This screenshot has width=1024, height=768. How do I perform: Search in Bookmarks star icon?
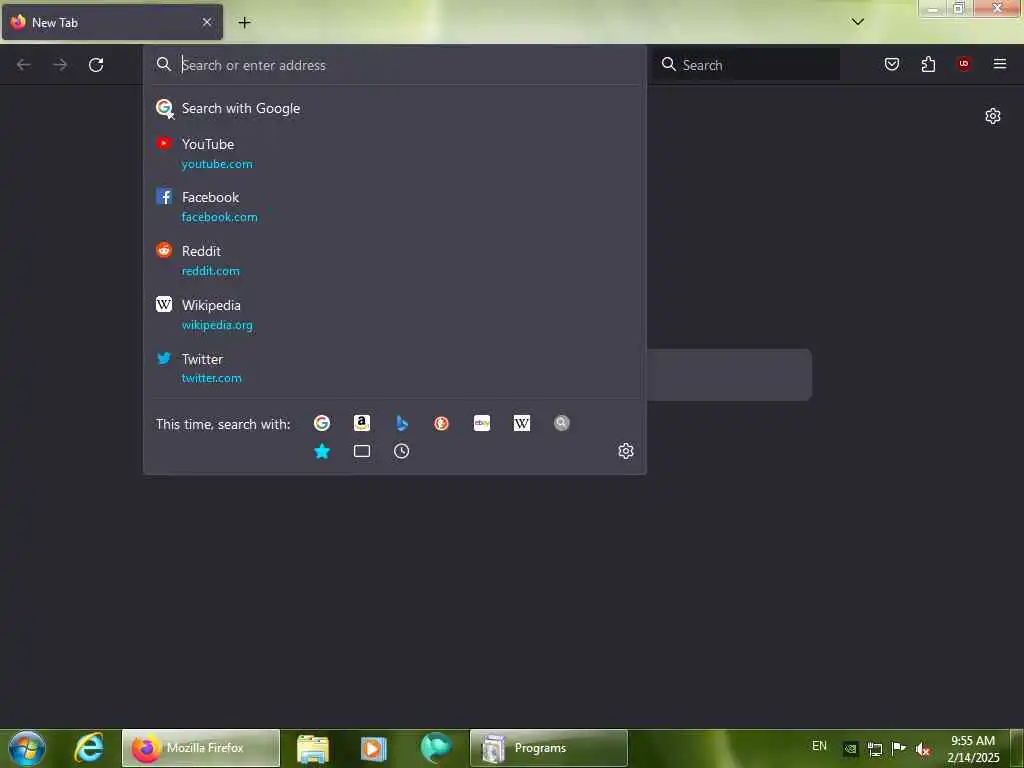pos(321,451)
